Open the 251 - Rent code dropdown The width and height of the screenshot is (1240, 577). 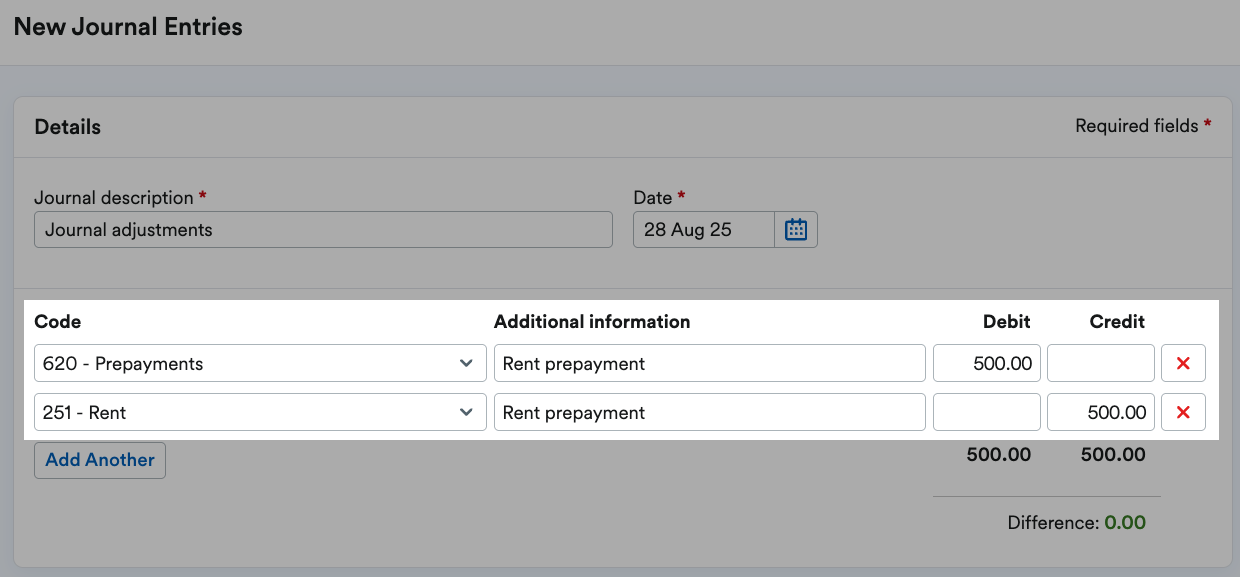tap(260, 412)
